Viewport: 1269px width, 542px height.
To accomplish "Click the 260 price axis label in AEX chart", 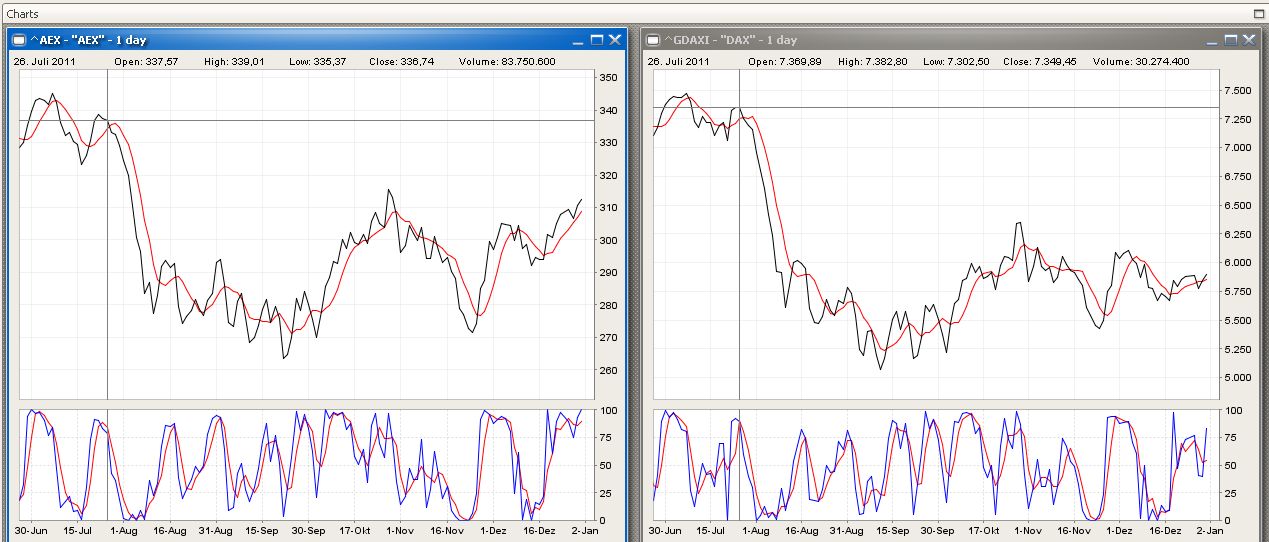I will [608, 370].
